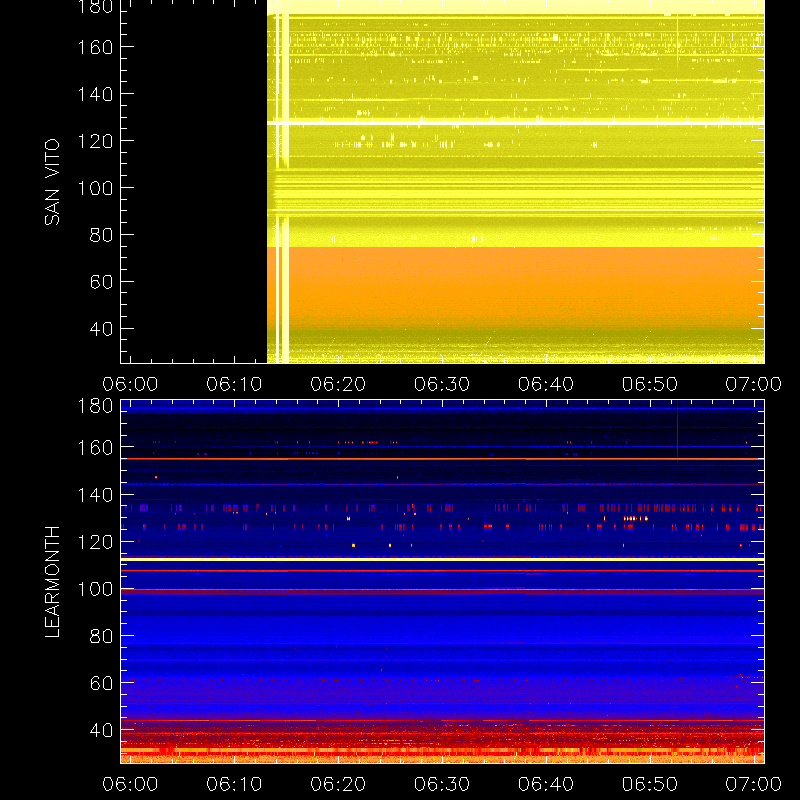The width and height of the screenshot is (800, 800).
Task: Click the orange band in SAN VITO spectrogram
Action: [x=515, y=286]
